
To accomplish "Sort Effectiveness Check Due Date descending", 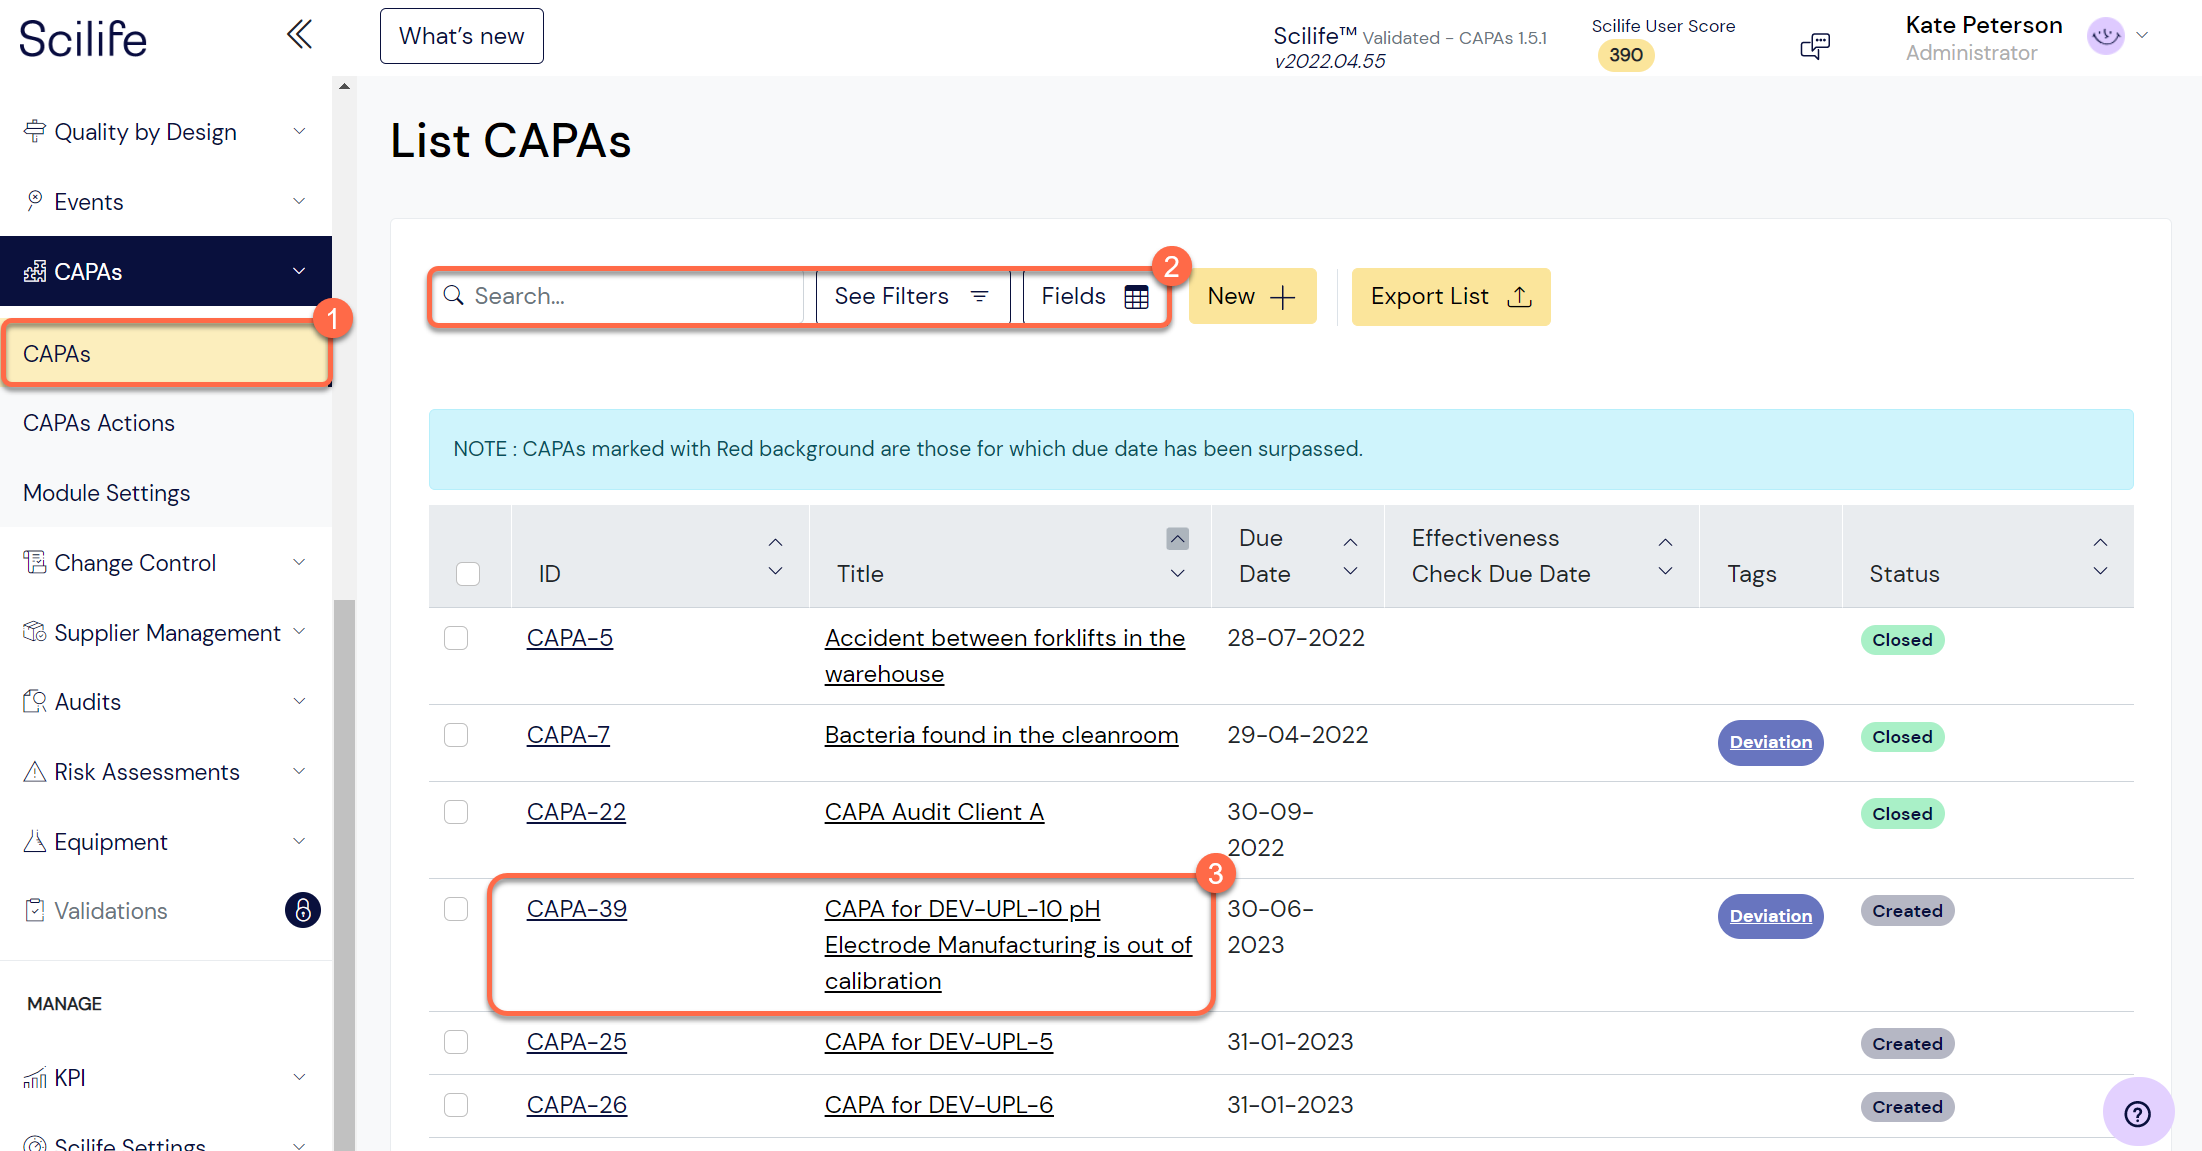I will coord(1666,571).
